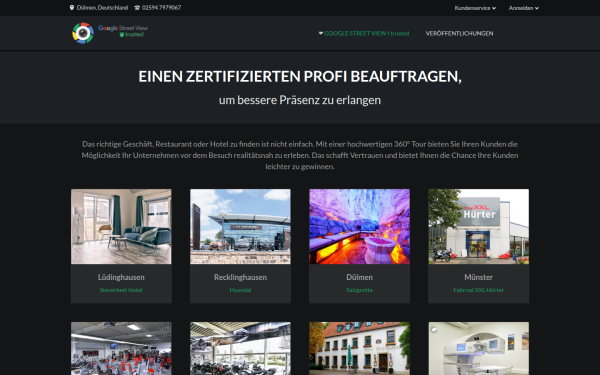
Task: Select the Dülmen card title
Action: pyautogui.click(x=359, y=277)
